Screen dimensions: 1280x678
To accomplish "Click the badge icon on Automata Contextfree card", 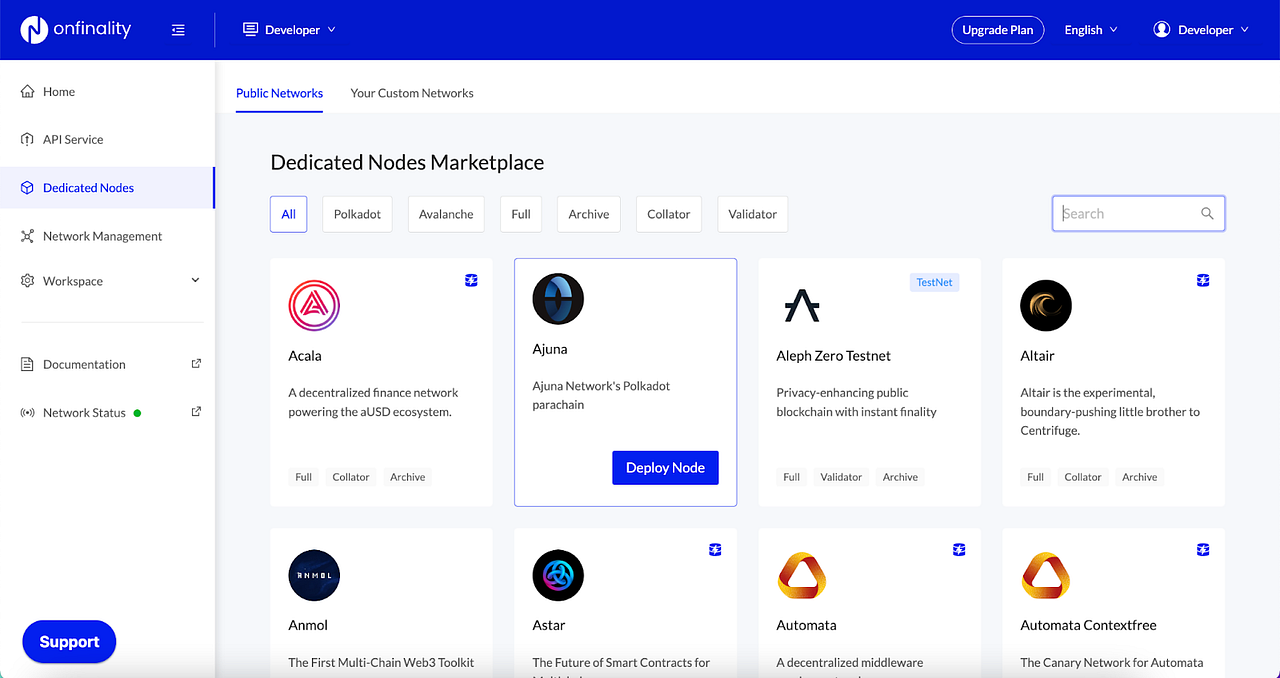I will [x=1203, y=549].
